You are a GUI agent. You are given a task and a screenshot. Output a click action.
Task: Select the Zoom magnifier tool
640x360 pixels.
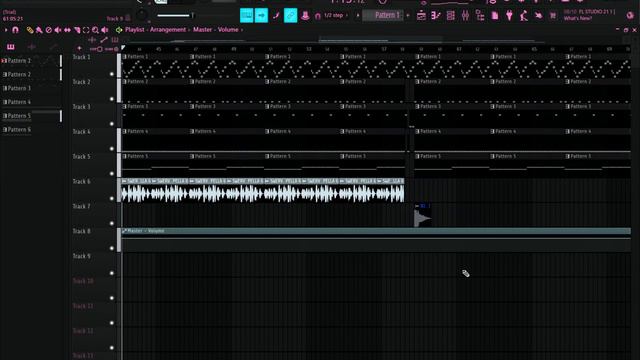coord(96,30)
